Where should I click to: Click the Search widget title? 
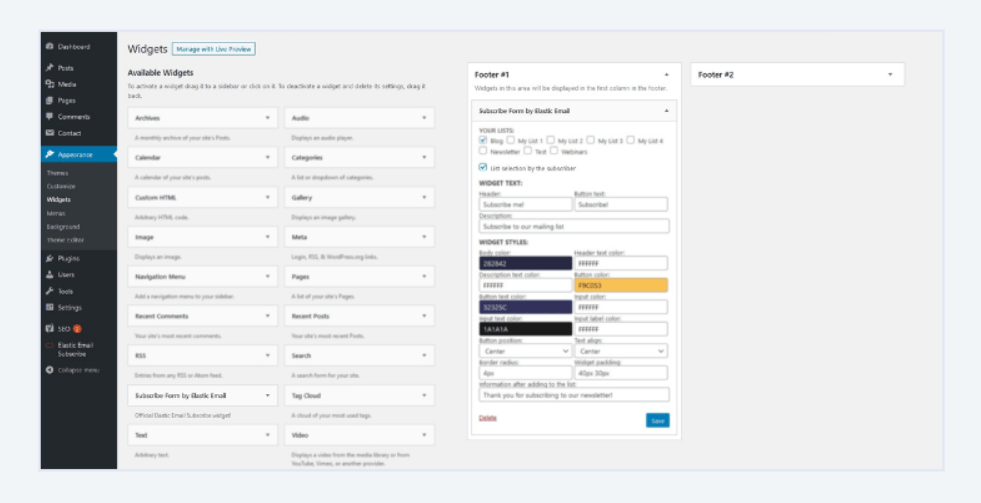coord(301,355)
